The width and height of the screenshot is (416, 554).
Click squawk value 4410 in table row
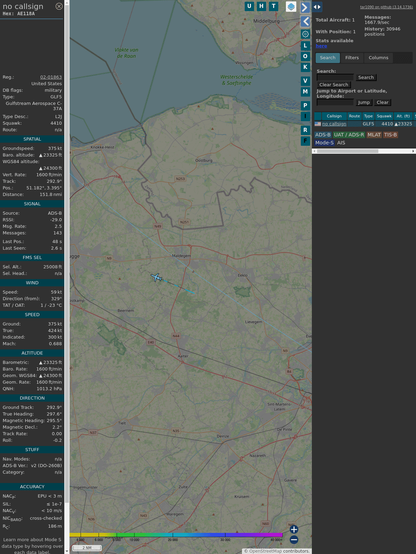387,124
